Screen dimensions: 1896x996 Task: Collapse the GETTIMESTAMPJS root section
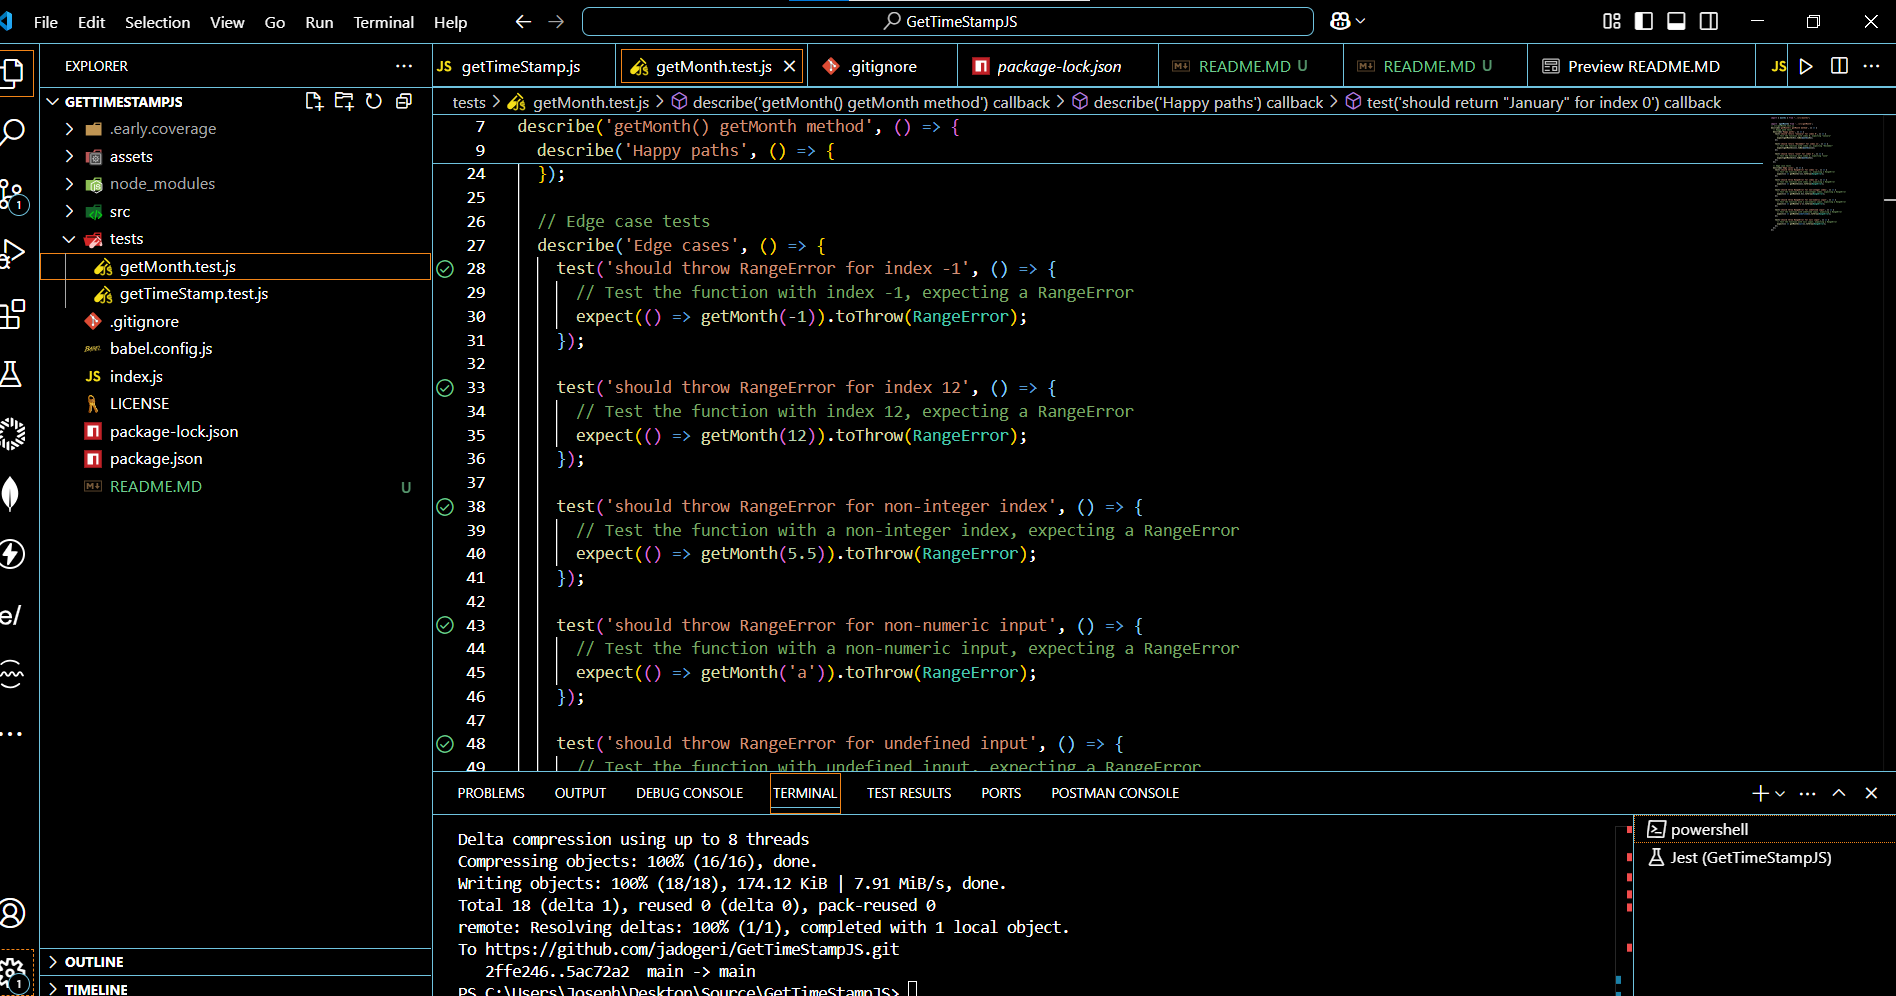click(52, 102)
